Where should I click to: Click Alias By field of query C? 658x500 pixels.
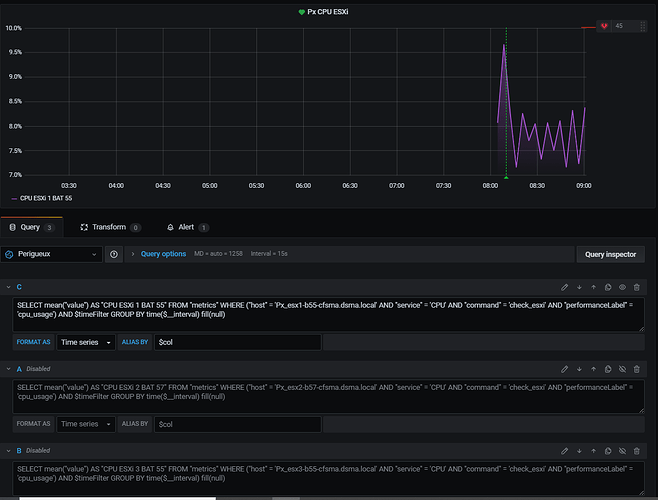[x=238, y=342]
